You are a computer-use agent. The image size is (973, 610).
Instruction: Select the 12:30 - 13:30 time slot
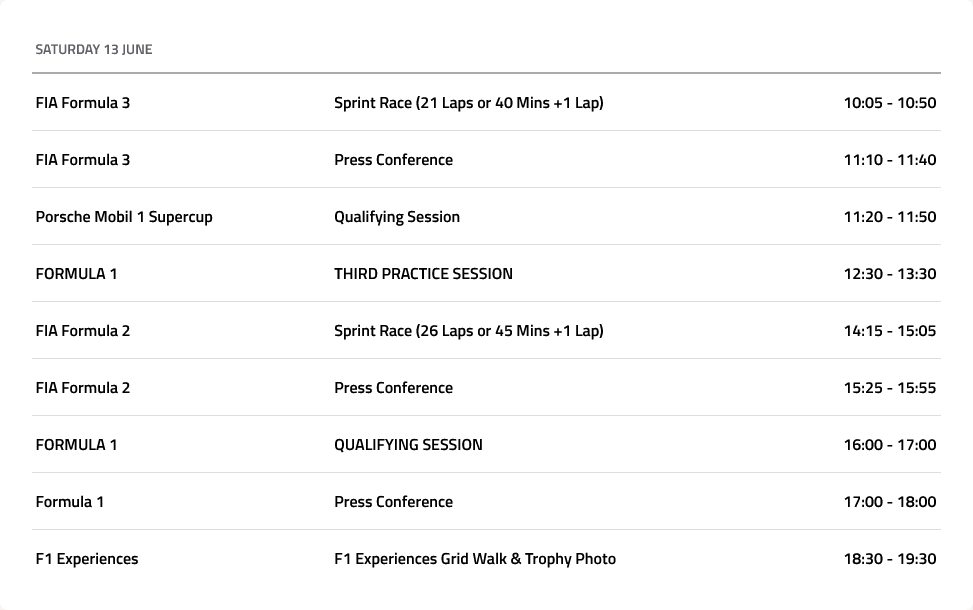(890, 274)
